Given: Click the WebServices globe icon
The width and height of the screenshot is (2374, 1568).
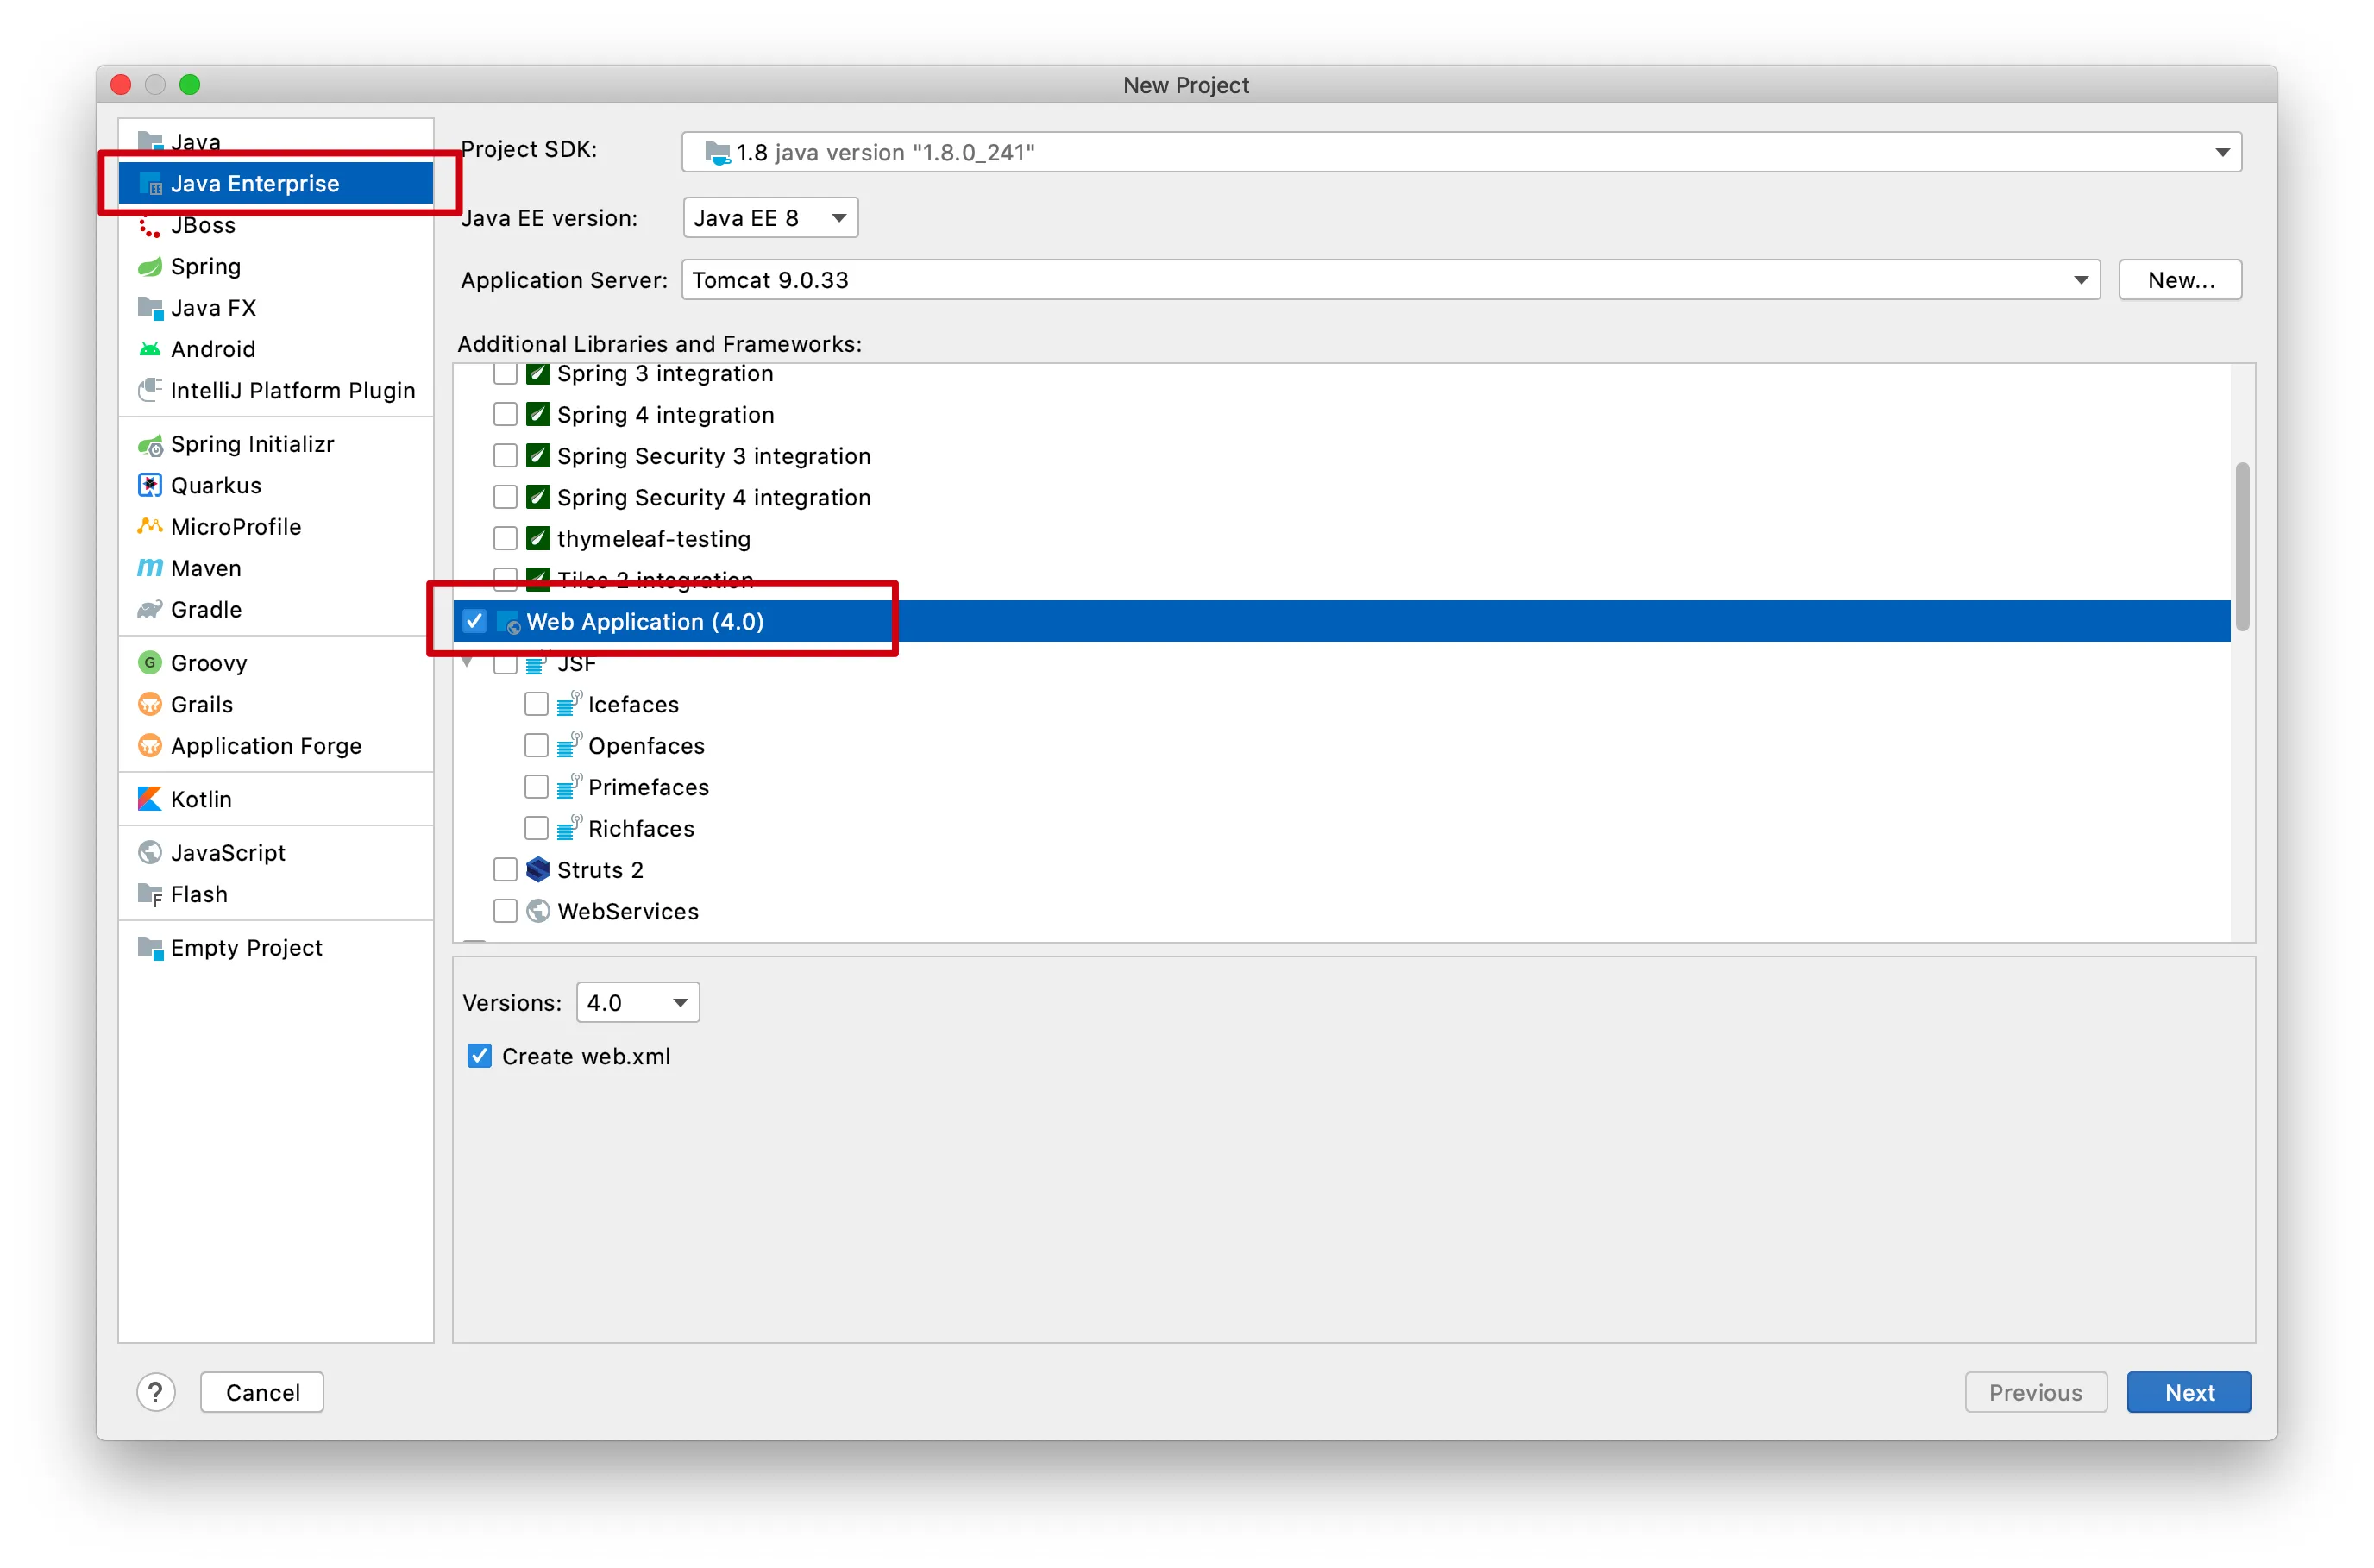Looking at the screenshot, I should tap(538, 912).
